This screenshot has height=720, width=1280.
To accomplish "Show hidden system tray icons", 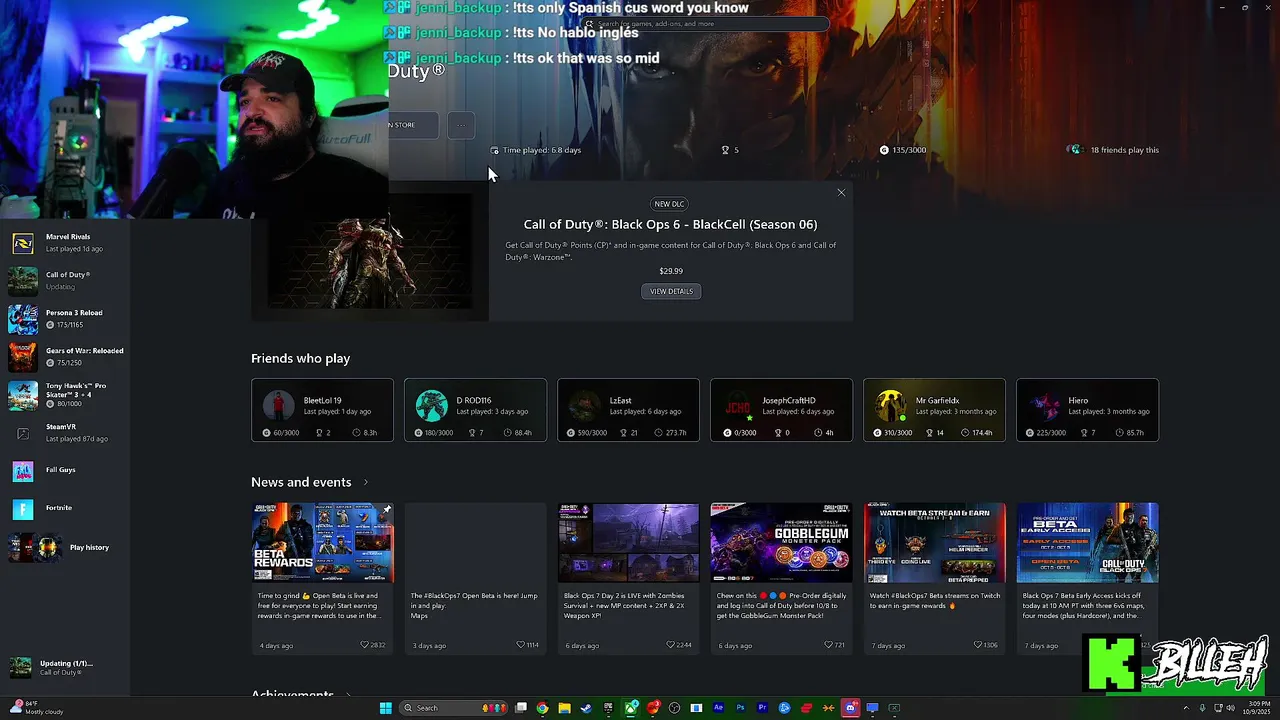I will pos(1186,708).
